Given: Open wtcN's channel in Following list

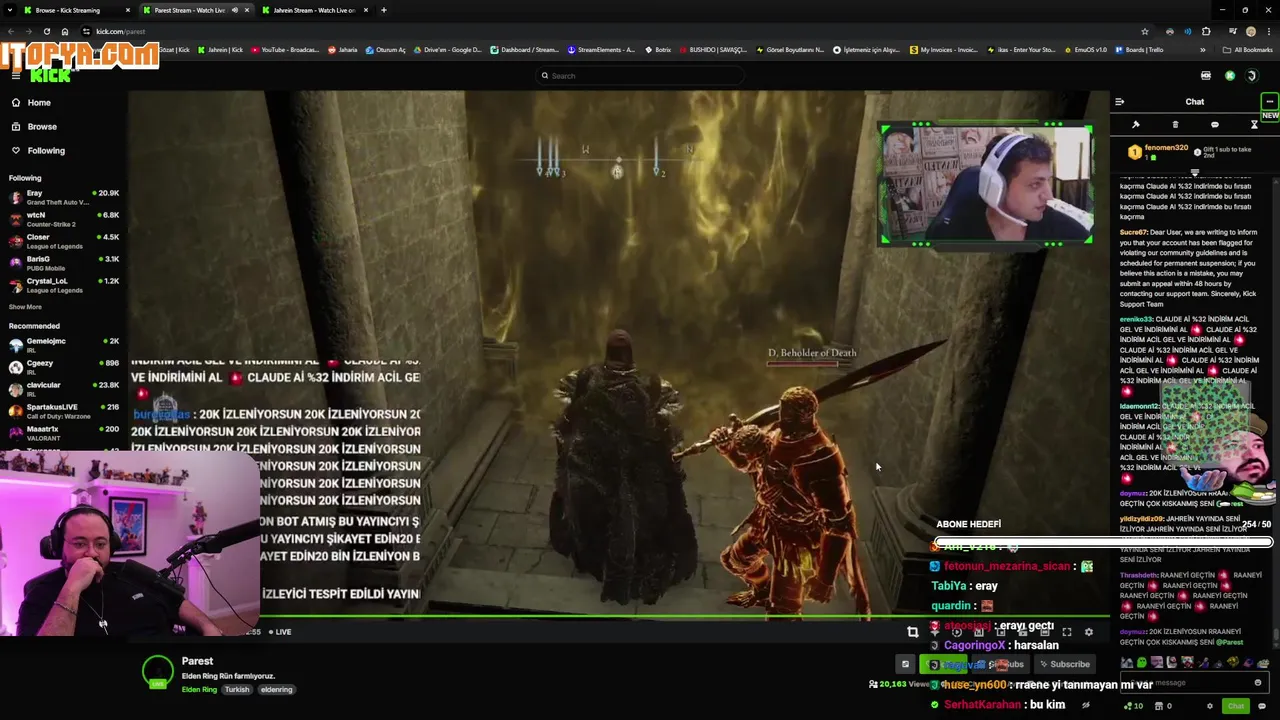Looking at the screenshot, I should pyautogui.click(x=63, y=219).
